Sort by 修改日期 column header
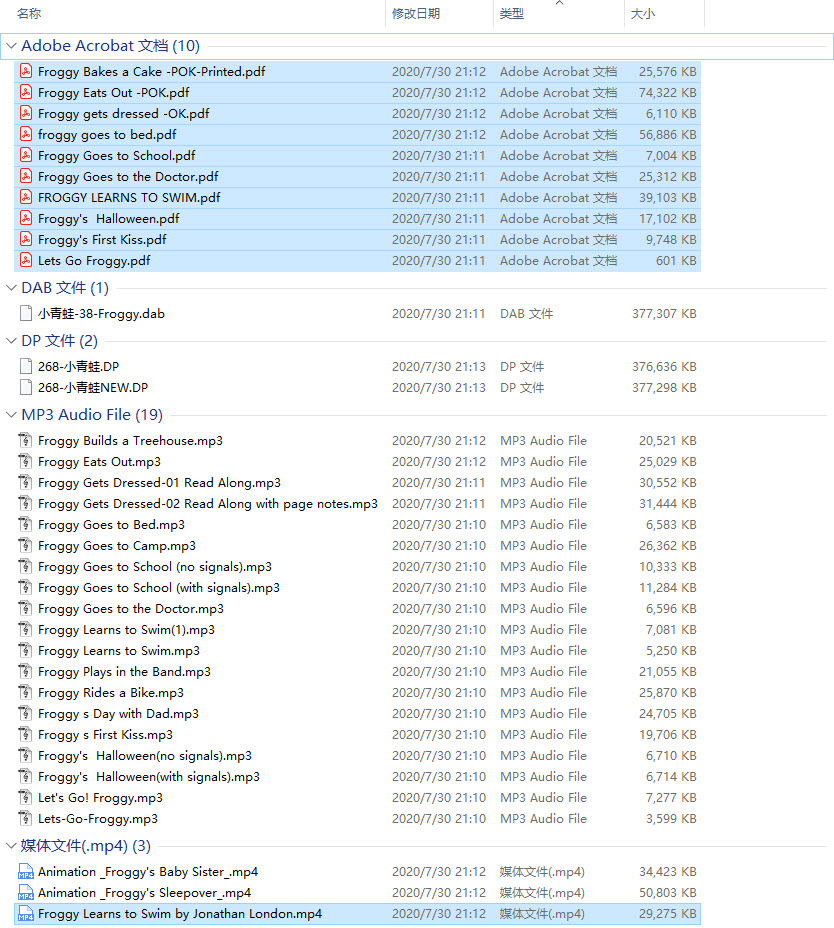The height and width of the screenshot is (928, 834). coord(416,13)
